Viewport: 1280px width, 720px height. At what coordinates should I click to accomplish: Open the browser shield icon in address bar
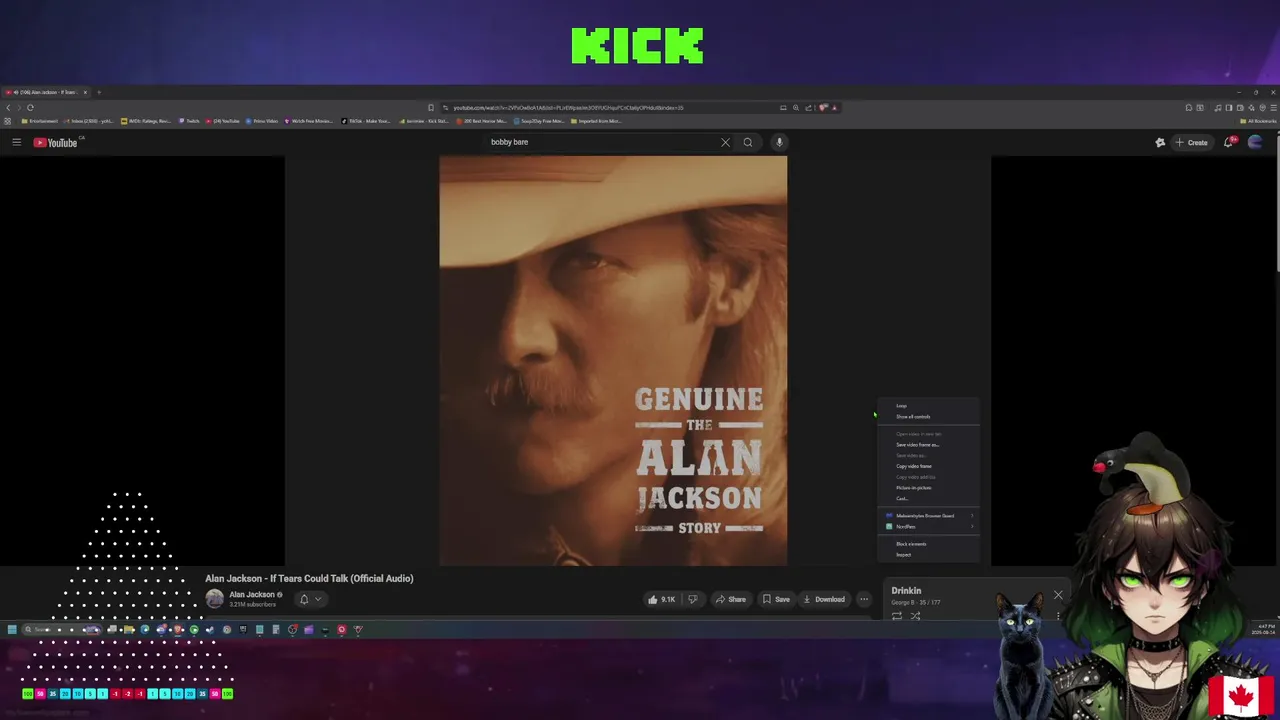point(822,107)
